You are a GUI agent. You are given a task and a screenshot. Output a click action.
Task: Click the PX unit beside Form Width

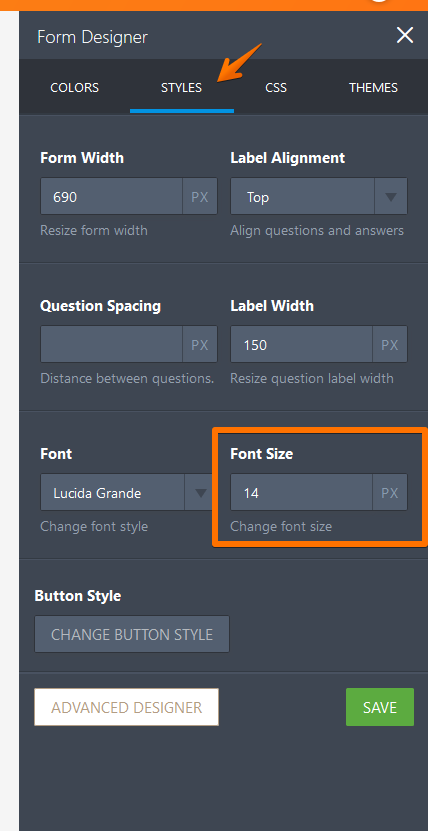200,197
